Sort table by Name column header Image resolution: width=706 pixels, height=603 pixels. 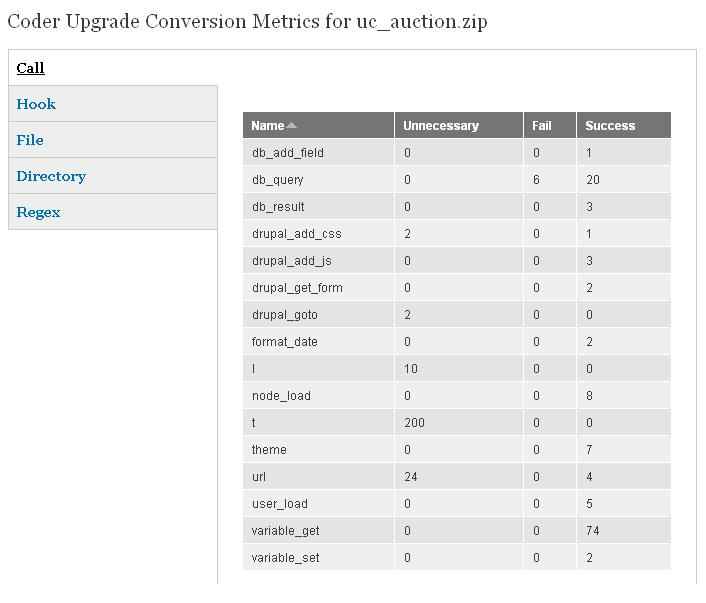point(268,126)
